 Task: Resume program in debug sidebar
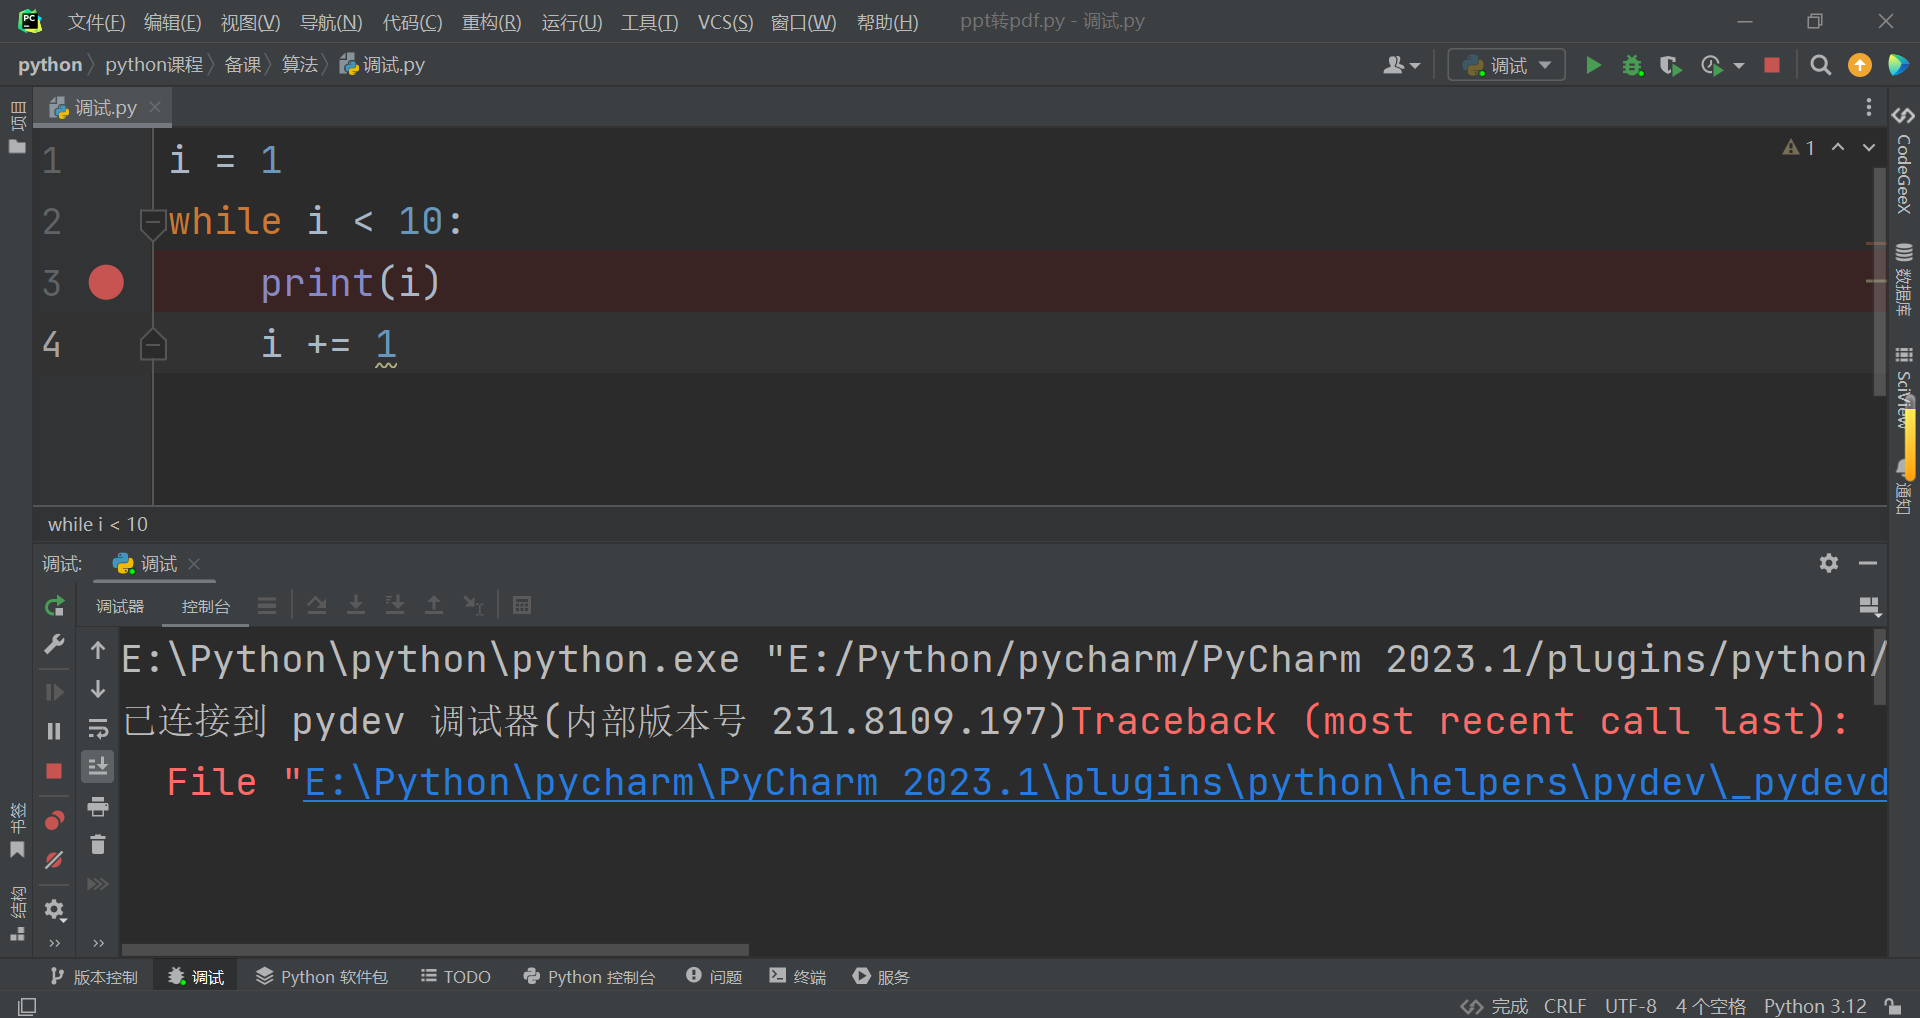pos(54,692)
